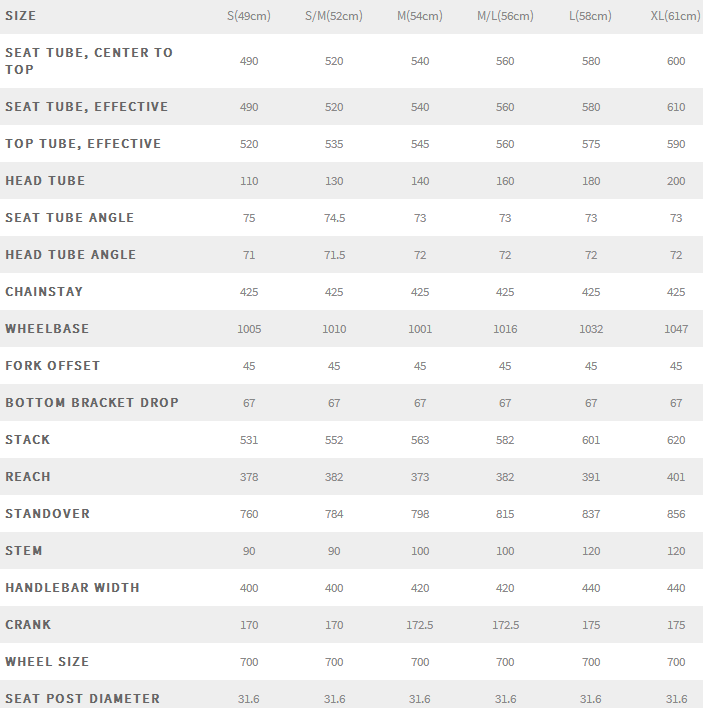Screen dimensions: 703x708
Task: Click the Crank value 175 for L
Action: click(x=591, y=625)
